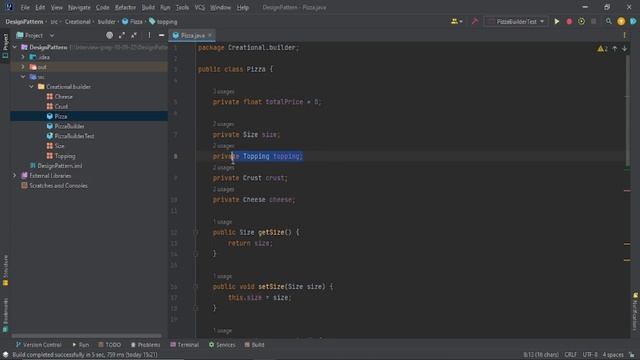This screenshot has width=640, height=360.
Task: Close the Pizza.java editor tab
Action: [210, 36]
